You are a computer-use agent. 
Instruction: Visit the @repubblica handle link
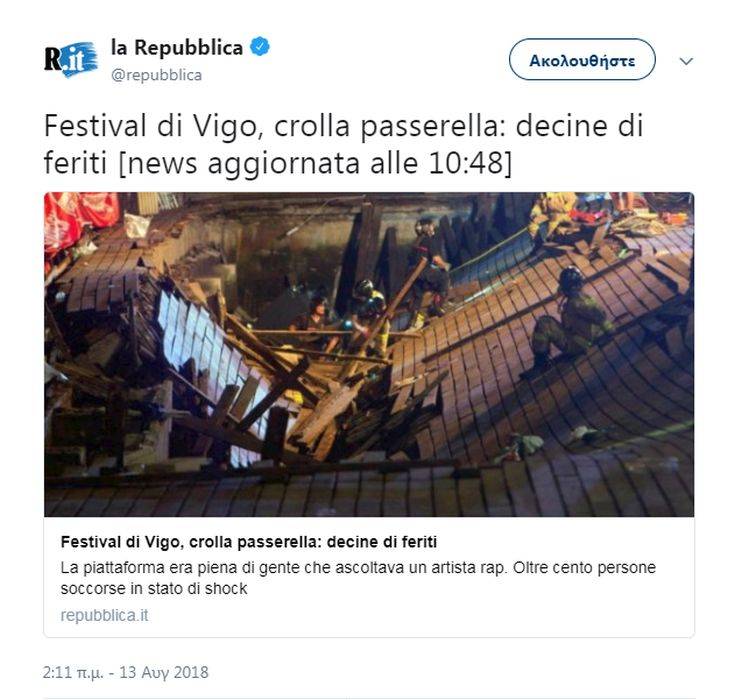[157, 75]
